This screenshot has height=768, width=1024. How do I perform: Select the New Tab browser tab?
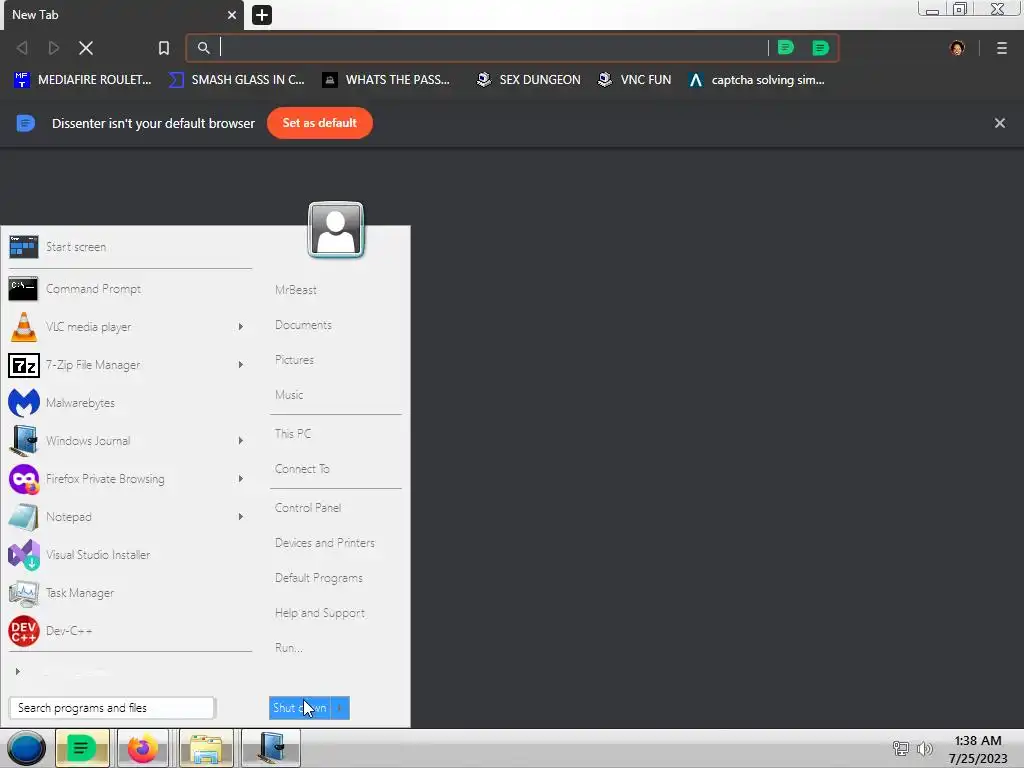pyautogui.click(x=123, y=15)
